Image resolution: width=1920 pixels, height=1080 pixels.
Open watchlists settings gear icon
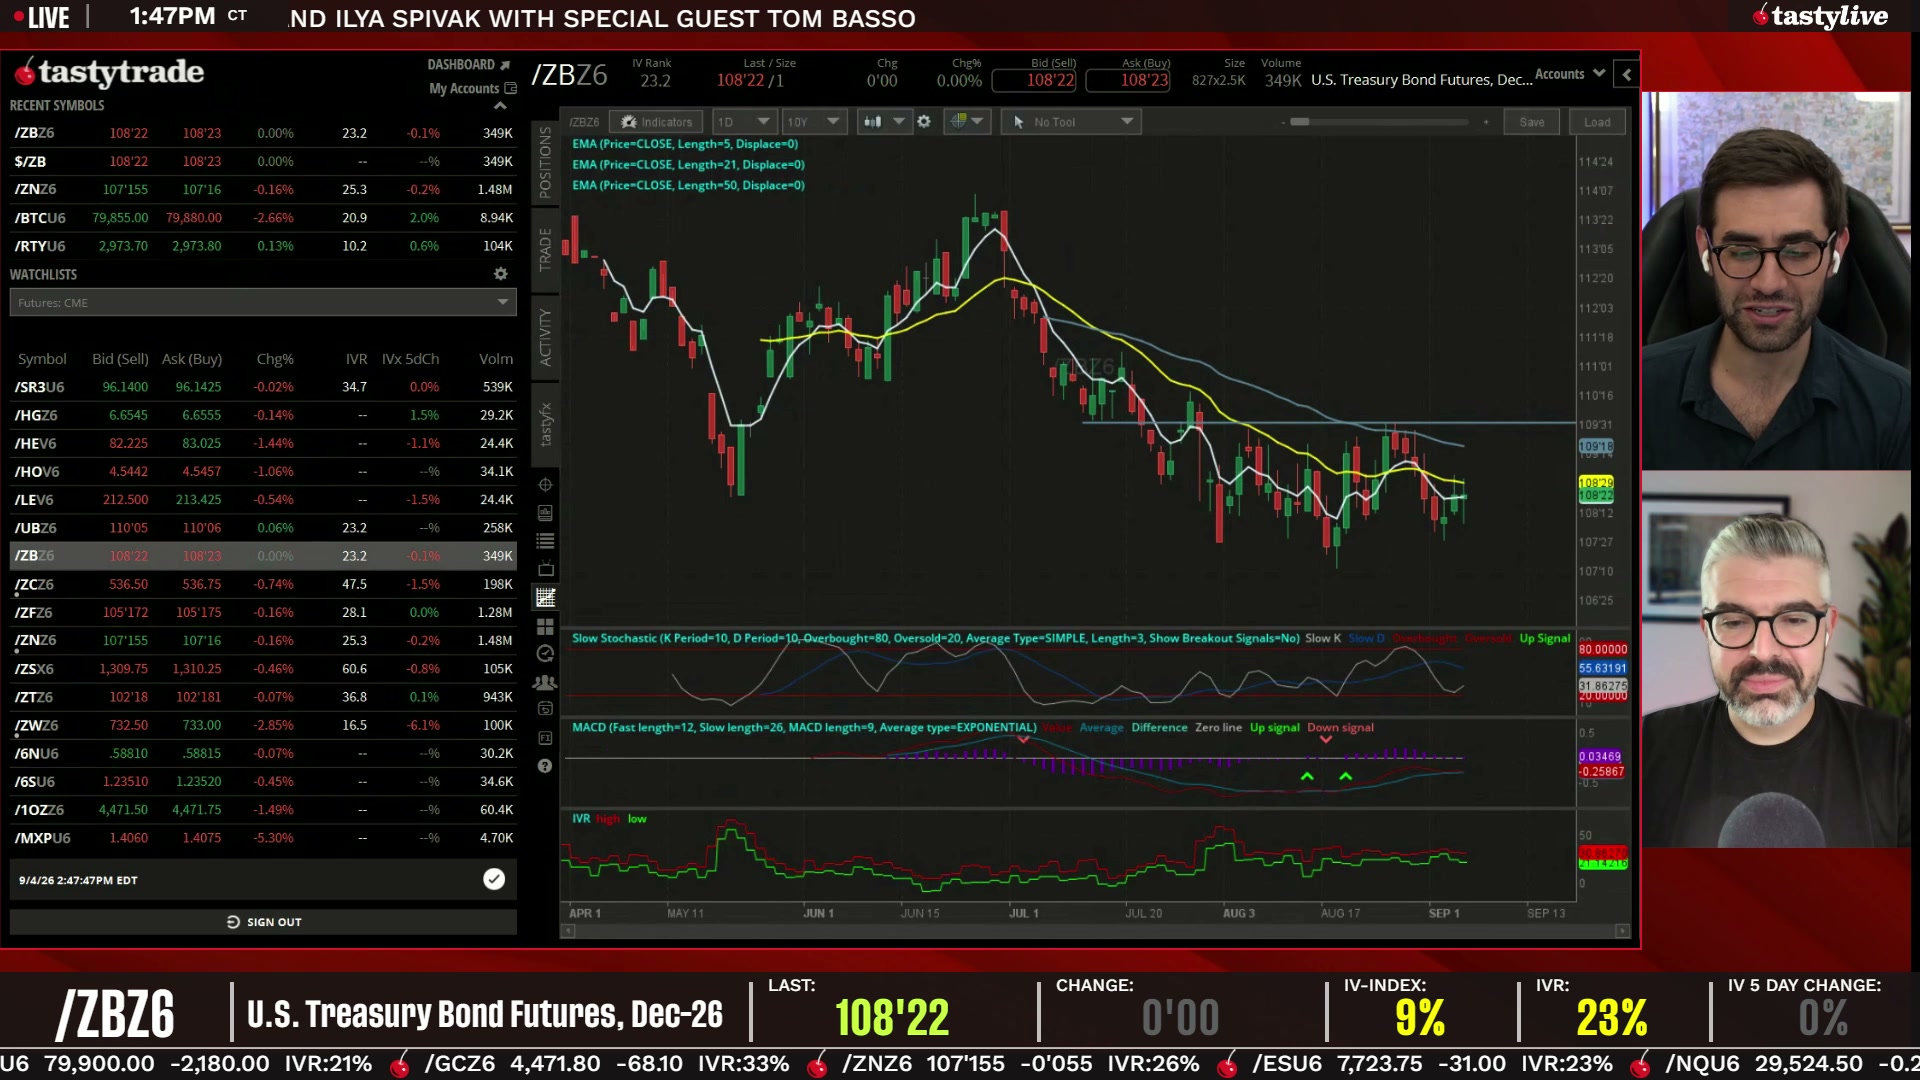pos(501,274)
